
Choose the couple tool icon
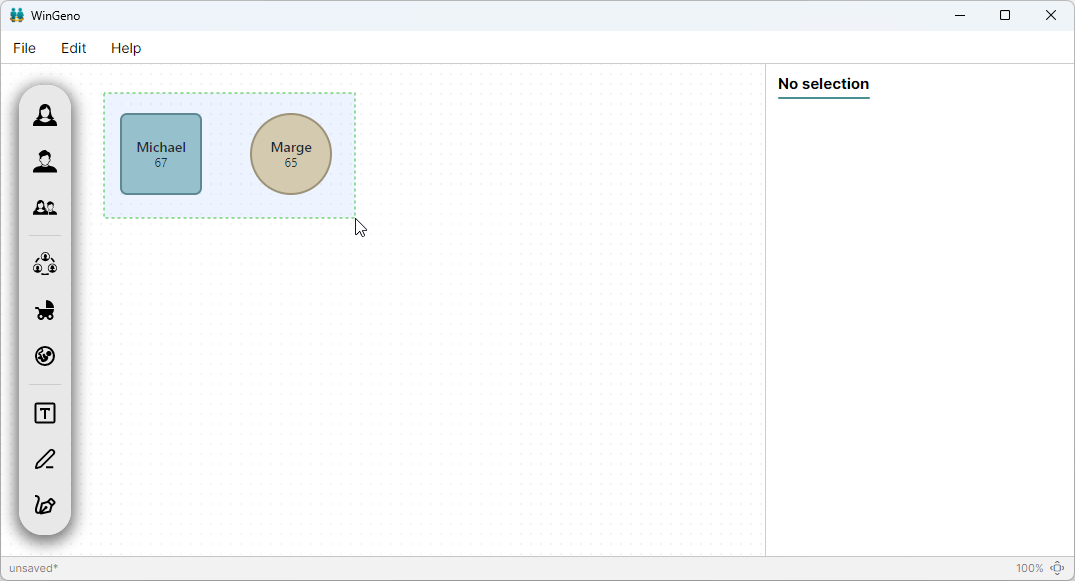click(45, 207)
